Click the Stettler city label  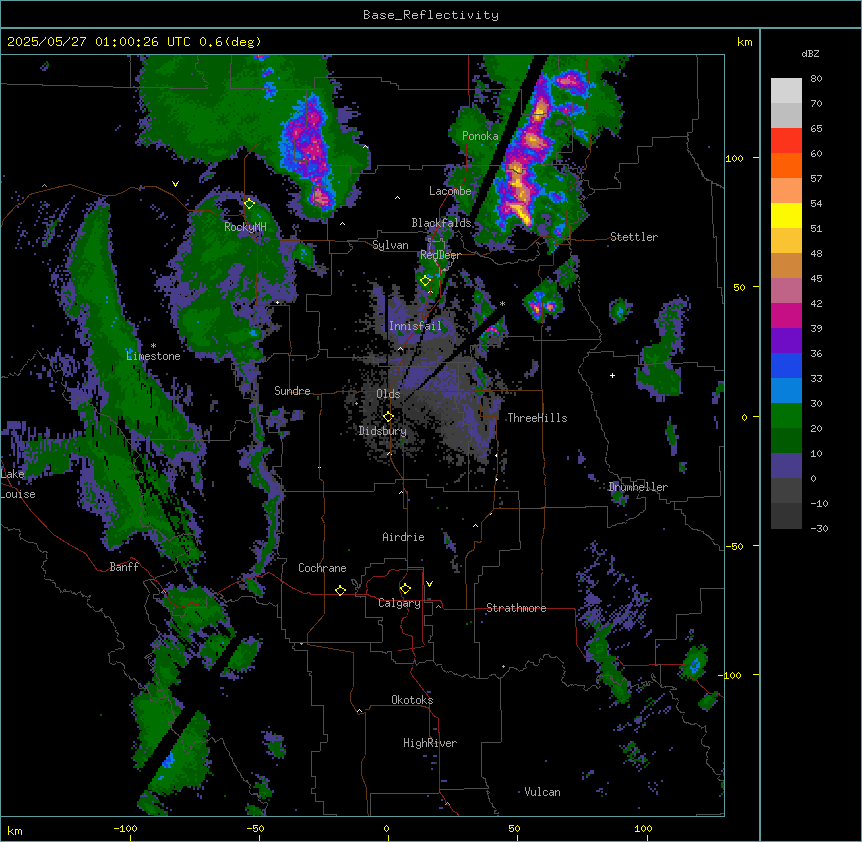pyautogui.click(x=634, y=237)
